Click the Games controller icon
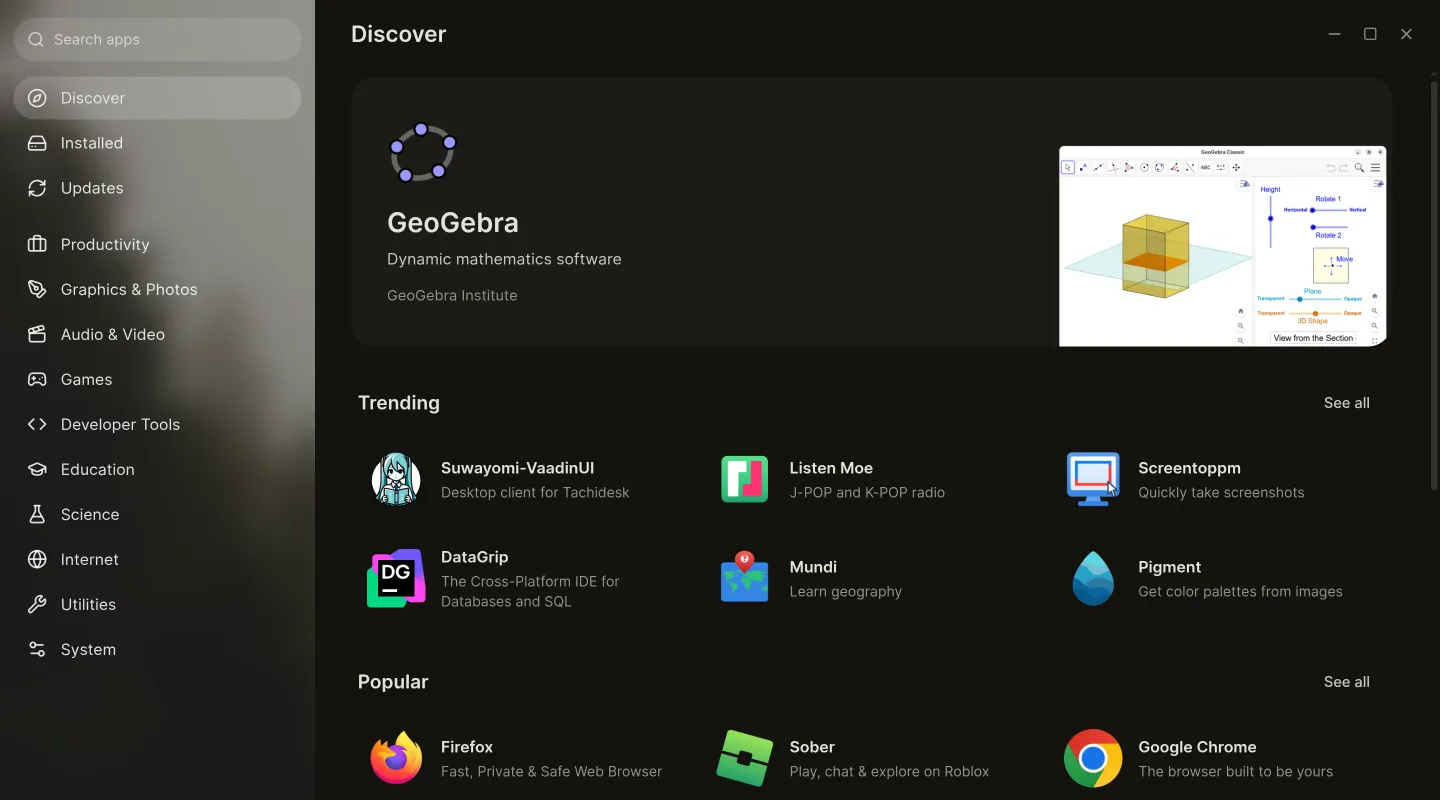The image size is (1440, 800). click(x=37, y=379)
